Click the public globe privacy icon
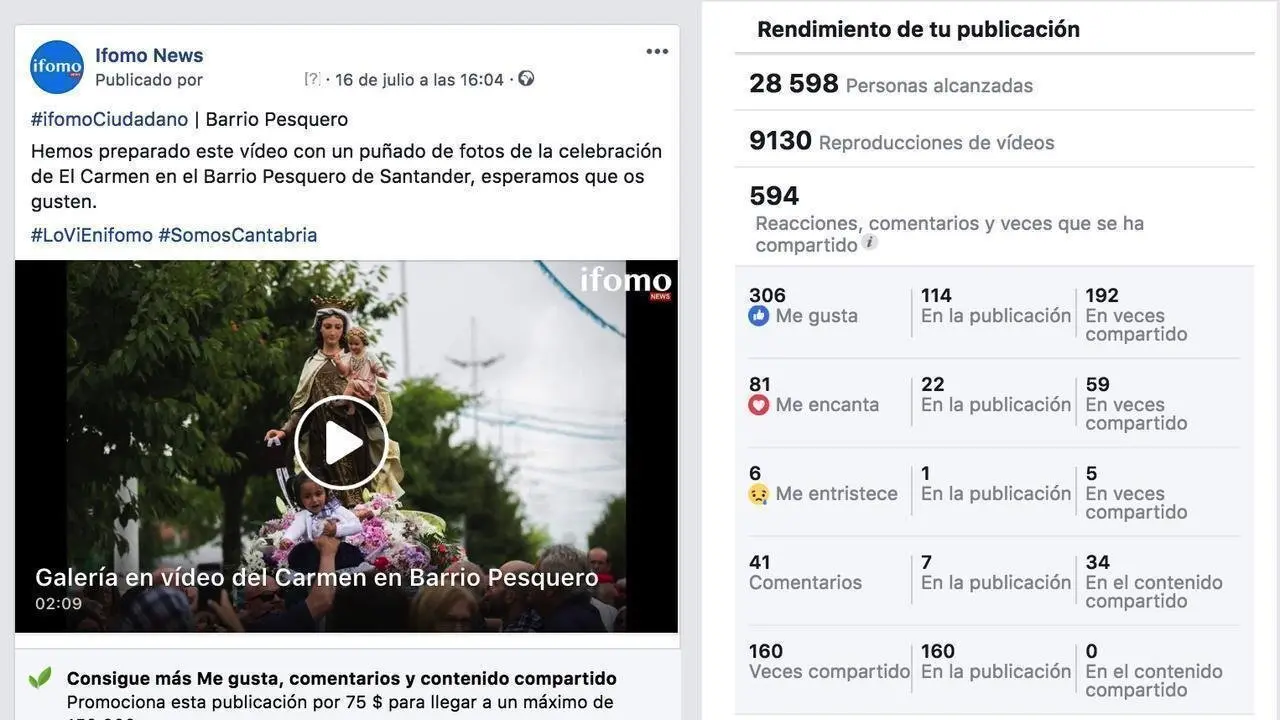1280x720 pixels. coord(526,78)
